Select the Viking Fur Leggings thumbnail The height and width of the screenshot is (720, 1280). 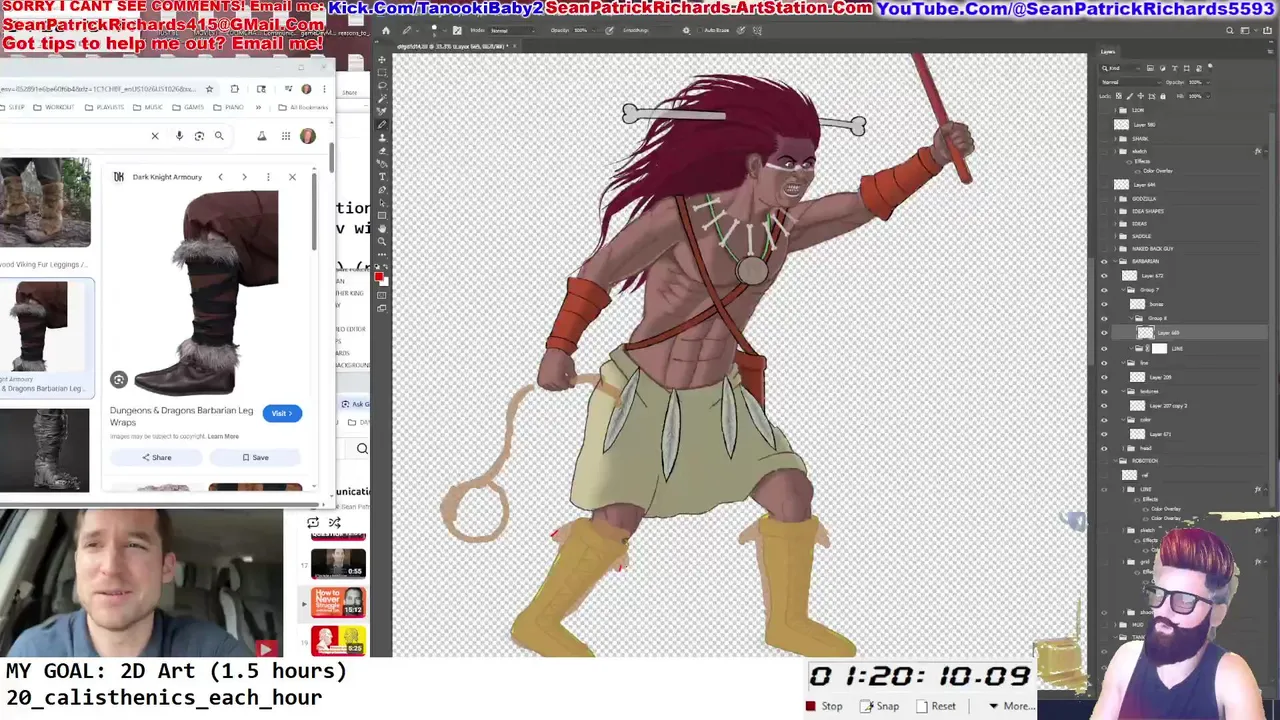[45, 202]
